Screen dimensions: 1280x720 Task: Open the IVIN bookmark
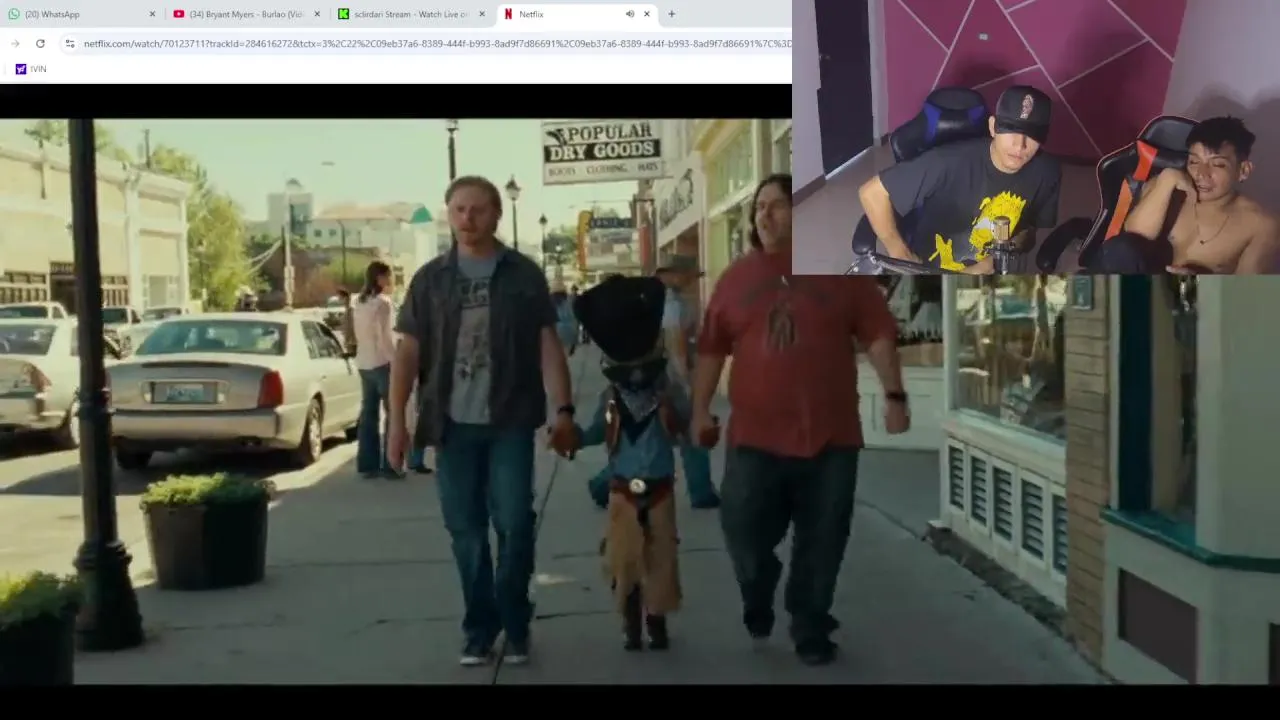pos(31,69)
